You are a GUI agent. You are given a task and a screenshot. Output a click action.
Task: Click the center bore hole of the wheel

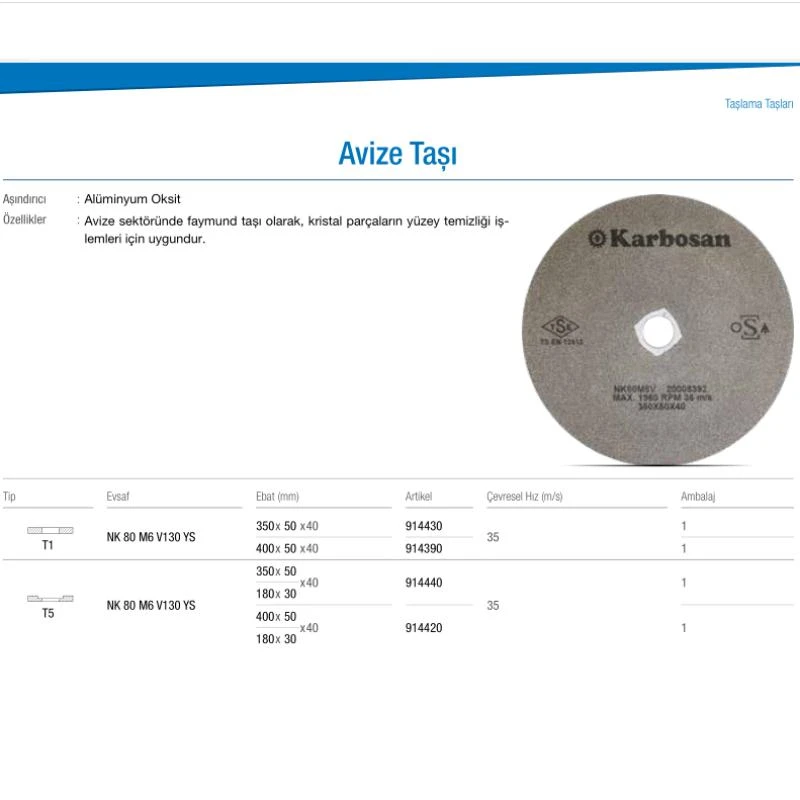tap(658, 331)
